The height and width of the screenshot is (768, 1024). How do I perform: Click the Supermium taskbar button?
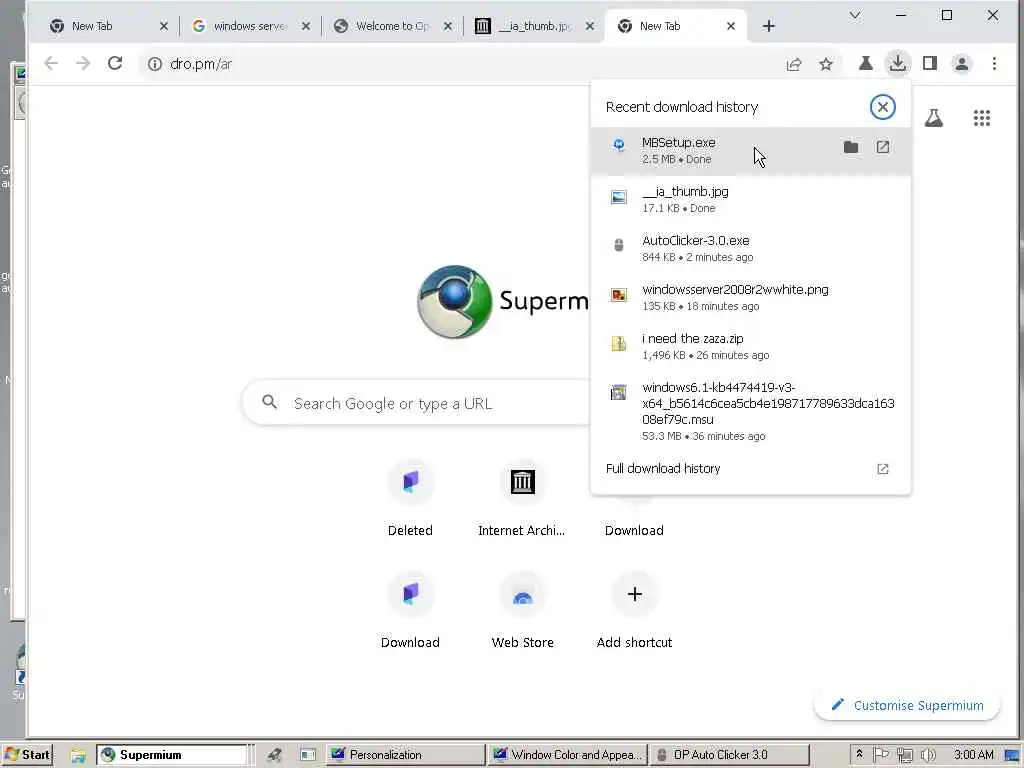point(173,755)
